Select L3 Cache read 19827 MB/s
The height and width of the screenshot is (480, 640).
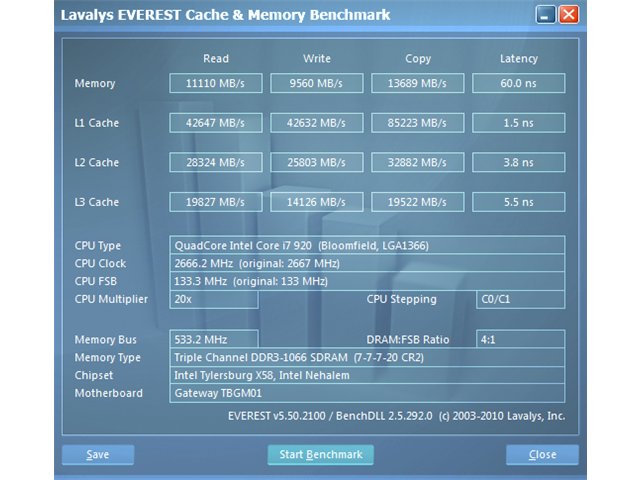tap(216, 202)
